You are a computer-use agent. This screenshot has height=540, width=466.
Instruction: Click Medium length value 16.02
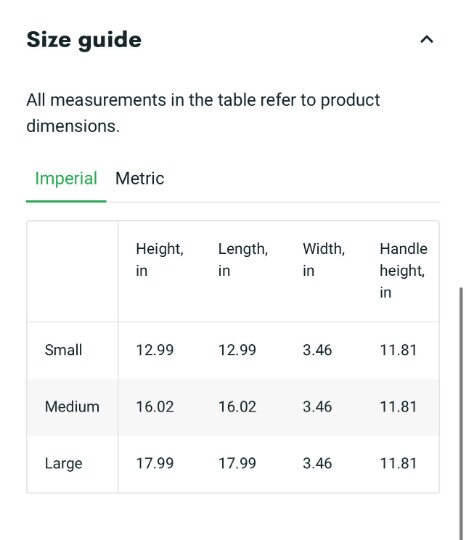[x=237, y=407]
